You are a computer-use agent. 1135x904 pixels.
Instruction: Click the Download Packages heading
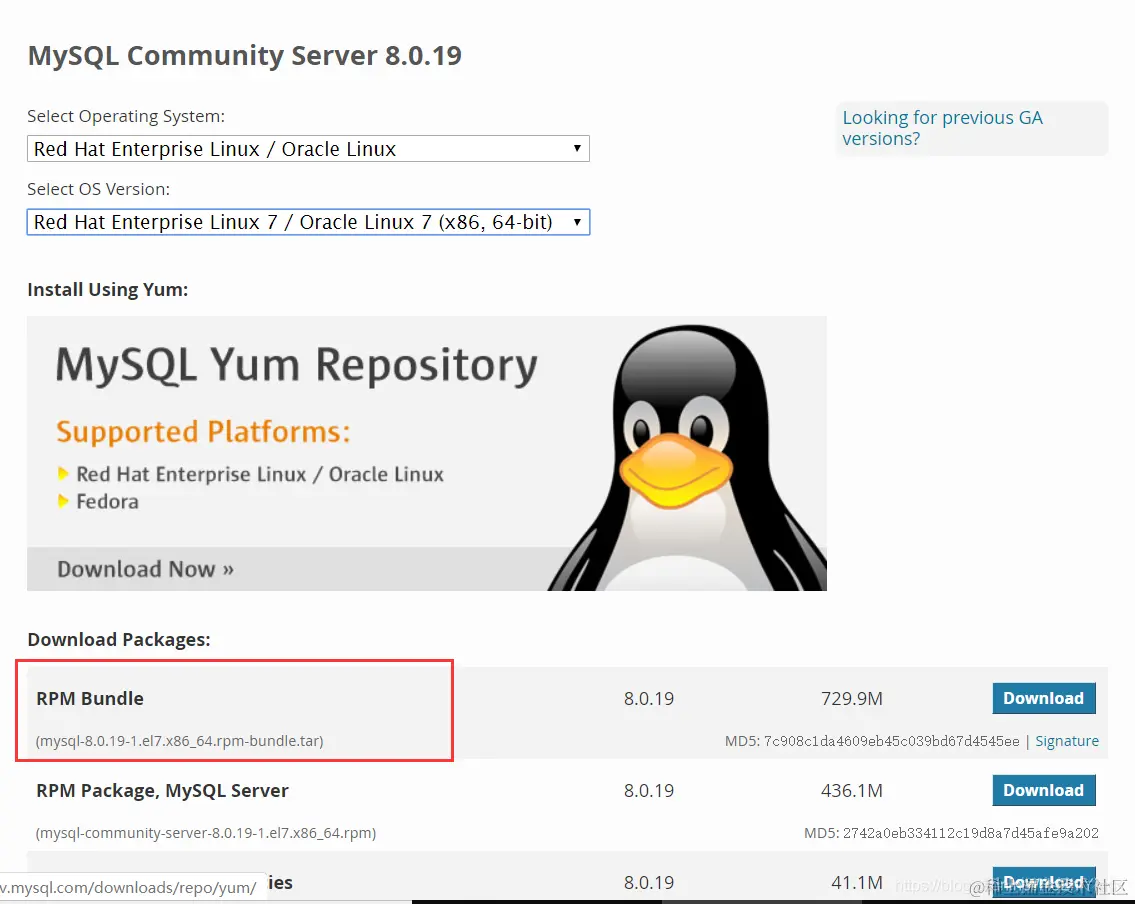(x=119, y=640)
